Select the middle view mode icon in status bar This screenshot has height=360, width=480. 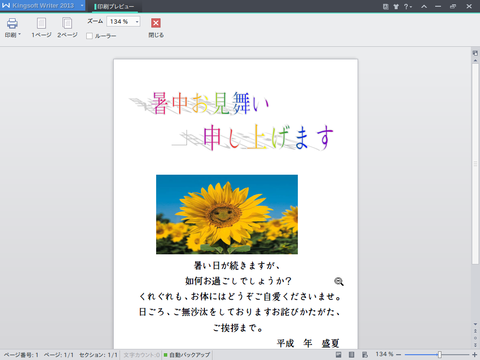pos(351,355)
